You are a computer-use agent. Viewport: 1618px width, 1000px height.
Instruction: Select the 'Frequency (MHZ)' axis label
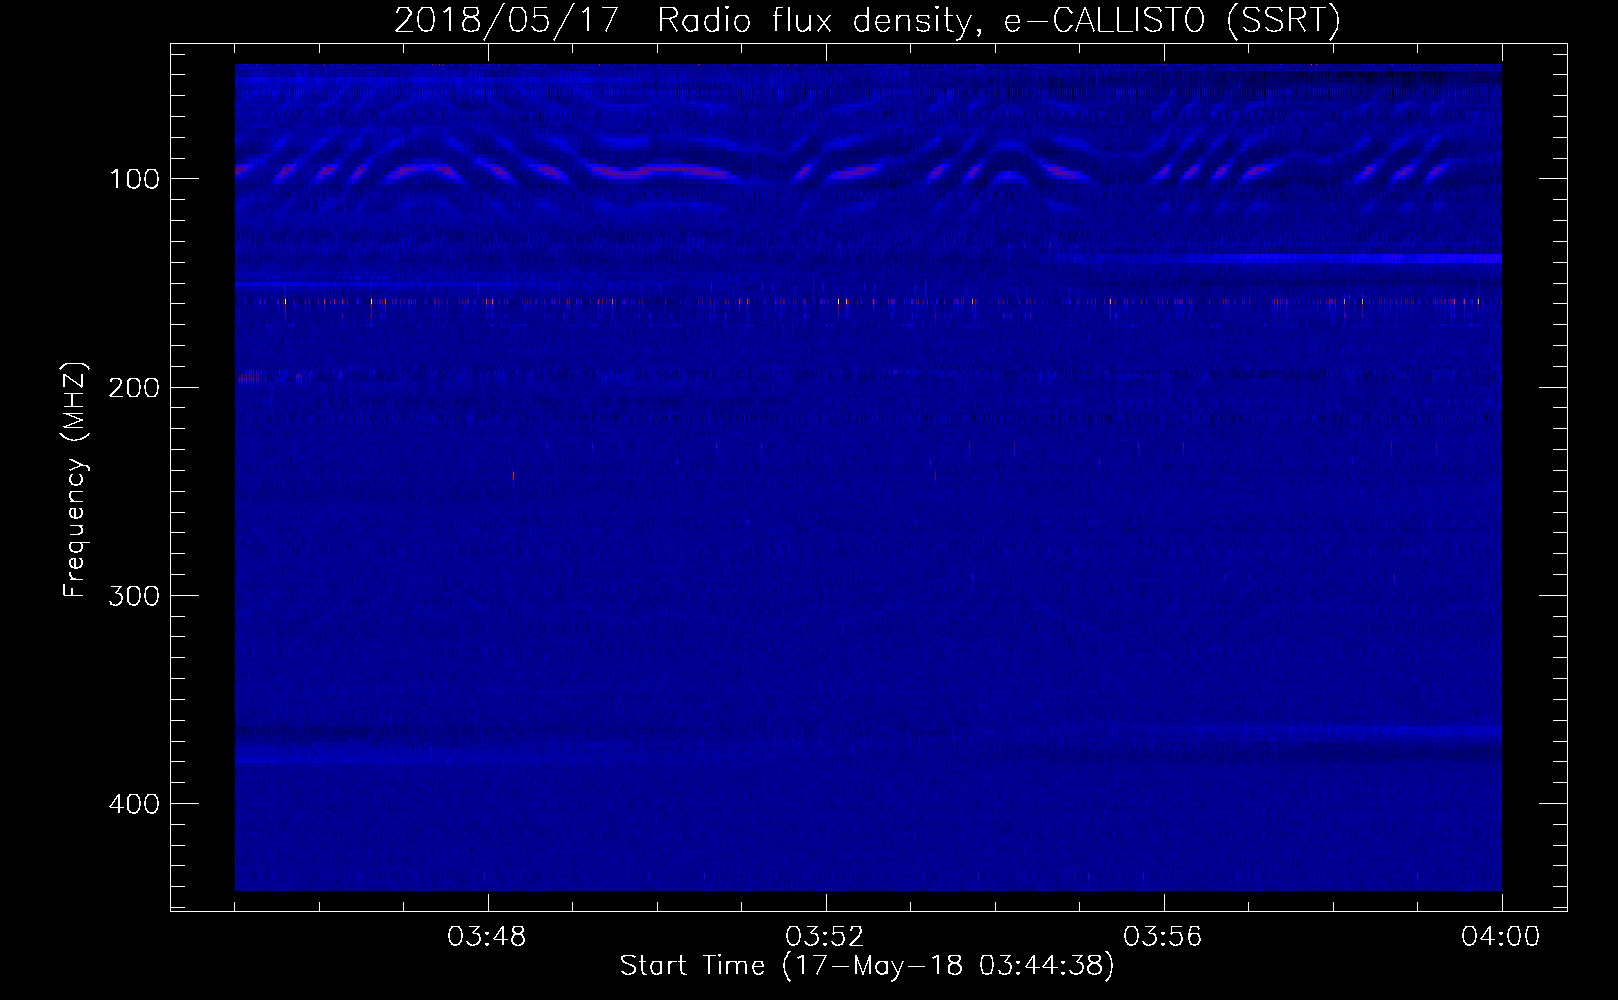[75, 479]
